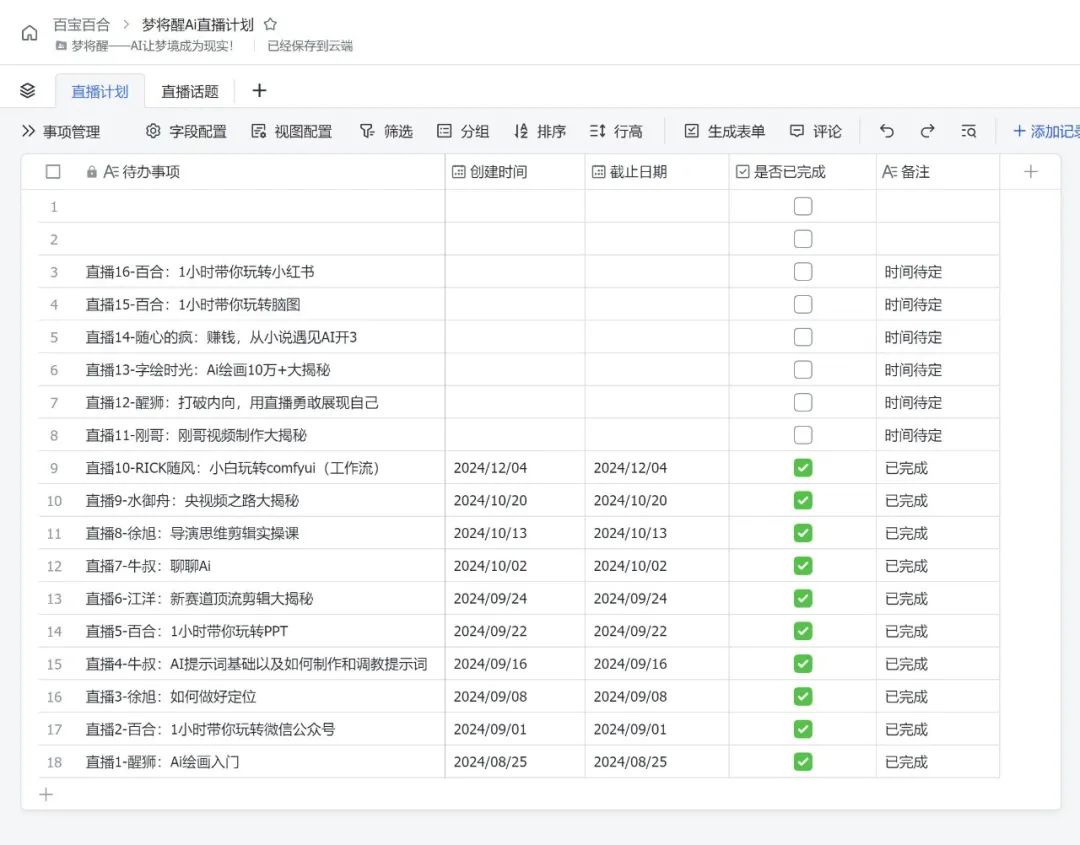
Task: Open the views list layers icon
Action: pyautogui.click(x=28, y=89)
